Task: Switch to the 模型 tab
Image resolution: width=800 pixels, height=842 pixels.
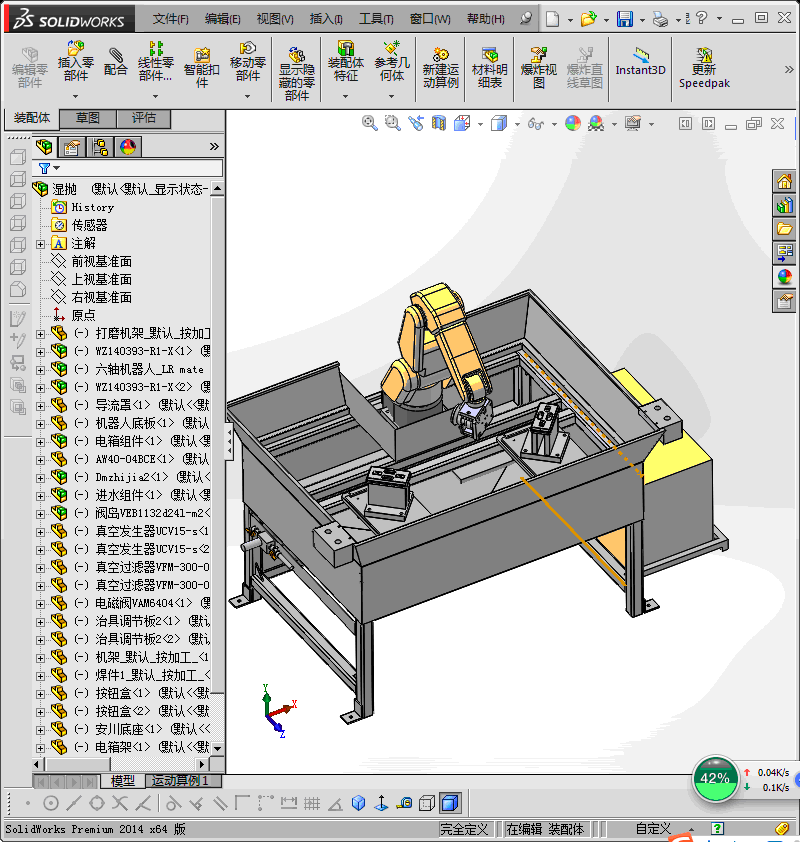Action: [x=122, y=780]
